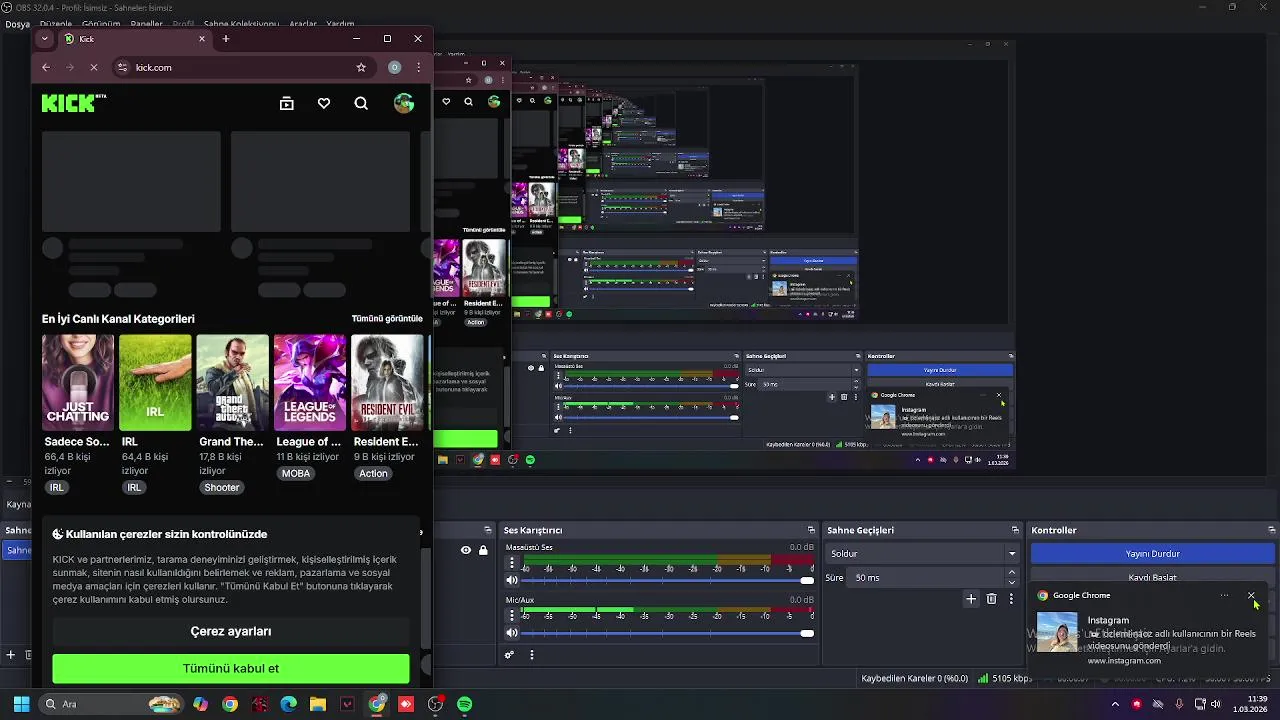Open Resident Evil category thumbnail
The image size is (1280, 720).
(x=387, y=383)
